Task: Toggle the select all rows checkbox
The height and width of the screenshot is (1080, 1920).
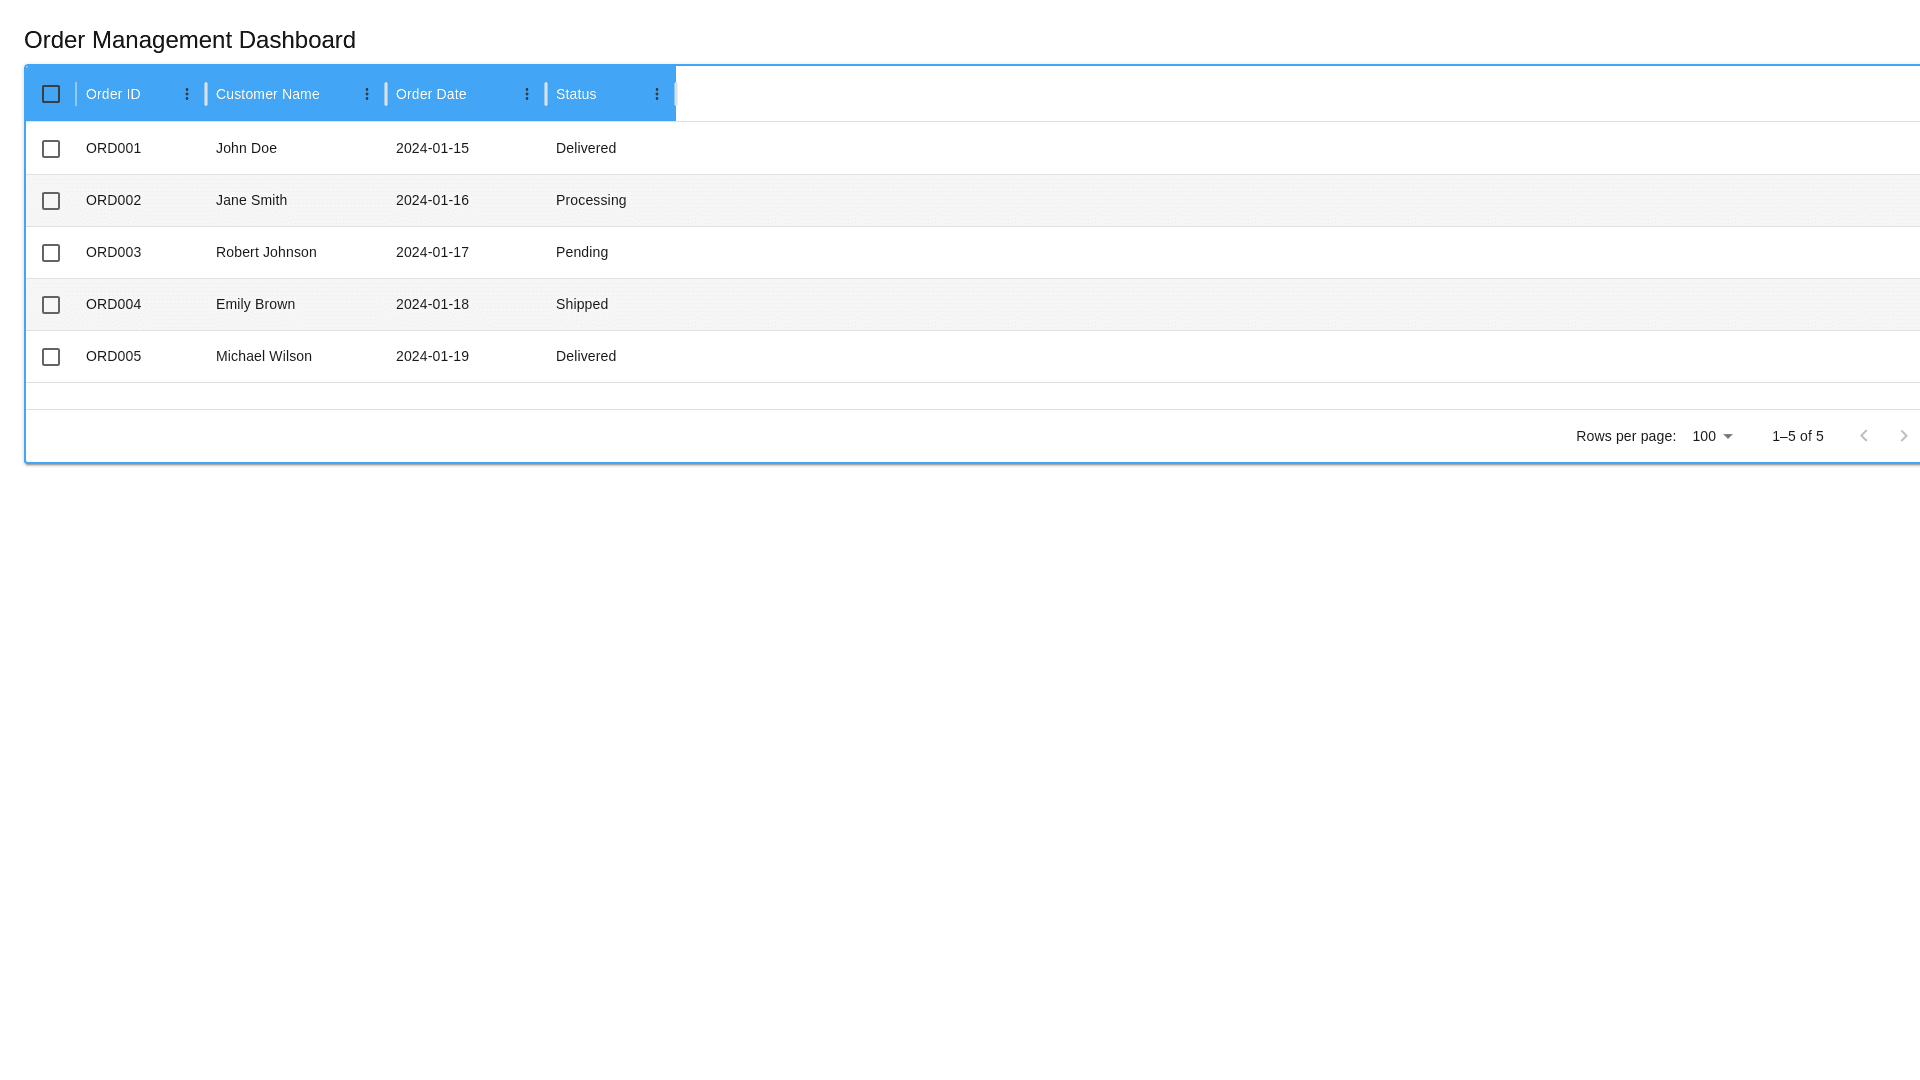Action: 51,94
